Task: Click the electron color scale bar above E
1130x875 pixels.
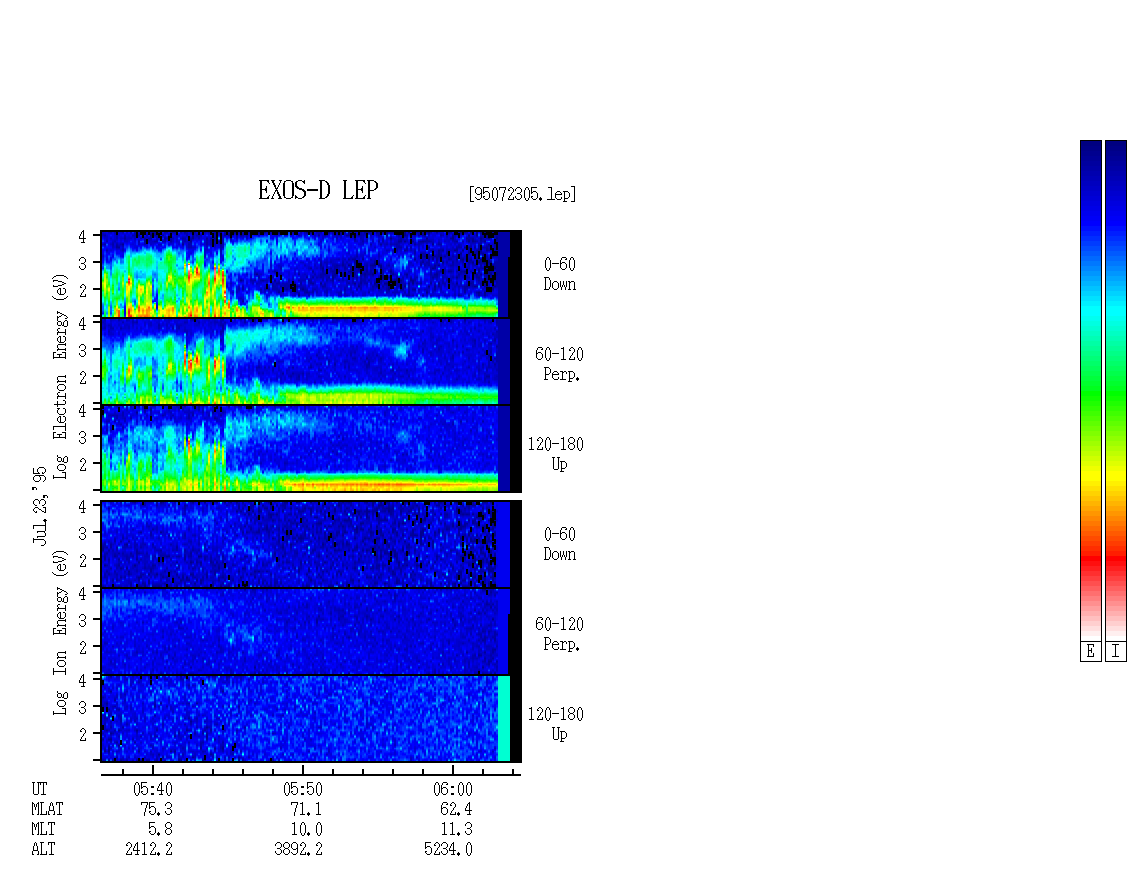Action: [1090, 390]
